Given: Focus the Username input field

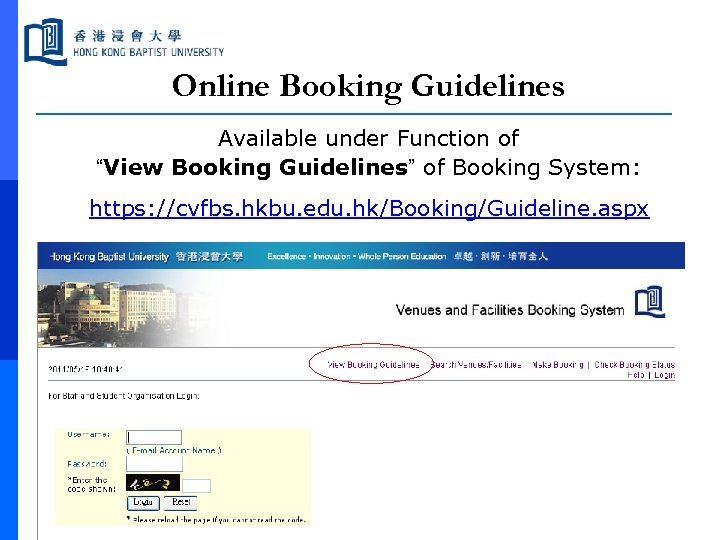Looking at the screenshot, I should pyautogui.click(x=154, y=437).
